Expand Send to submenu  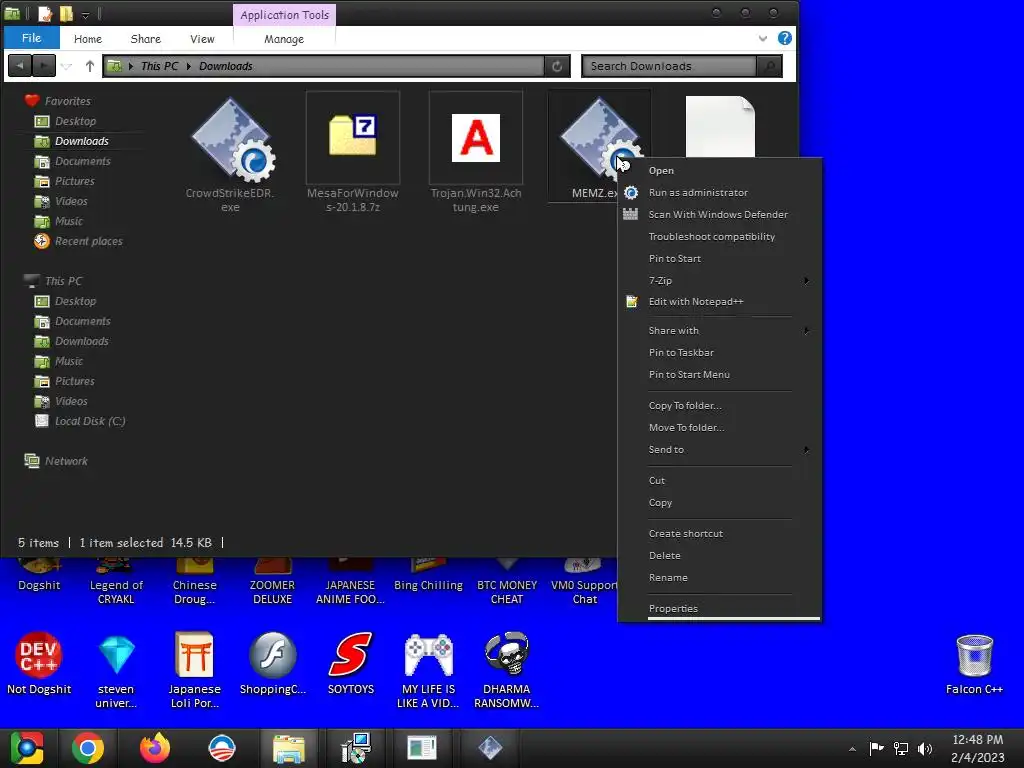pyautogui.click(x=807, y=449)
